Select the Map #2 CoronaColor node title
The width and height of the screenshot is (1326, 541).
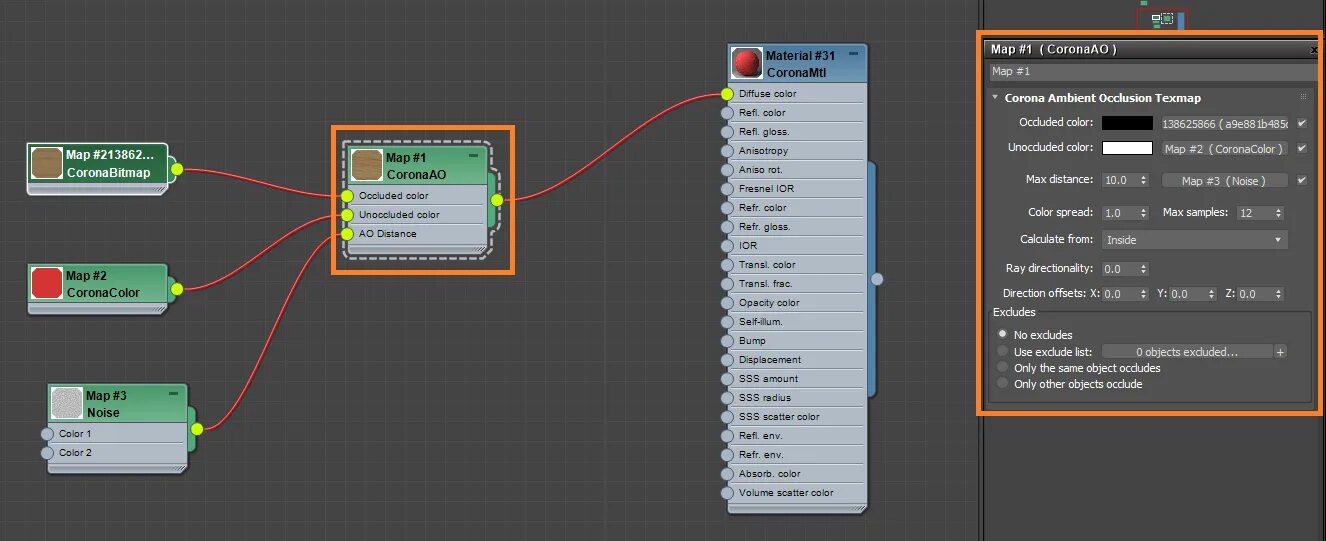tap(103, 284)
